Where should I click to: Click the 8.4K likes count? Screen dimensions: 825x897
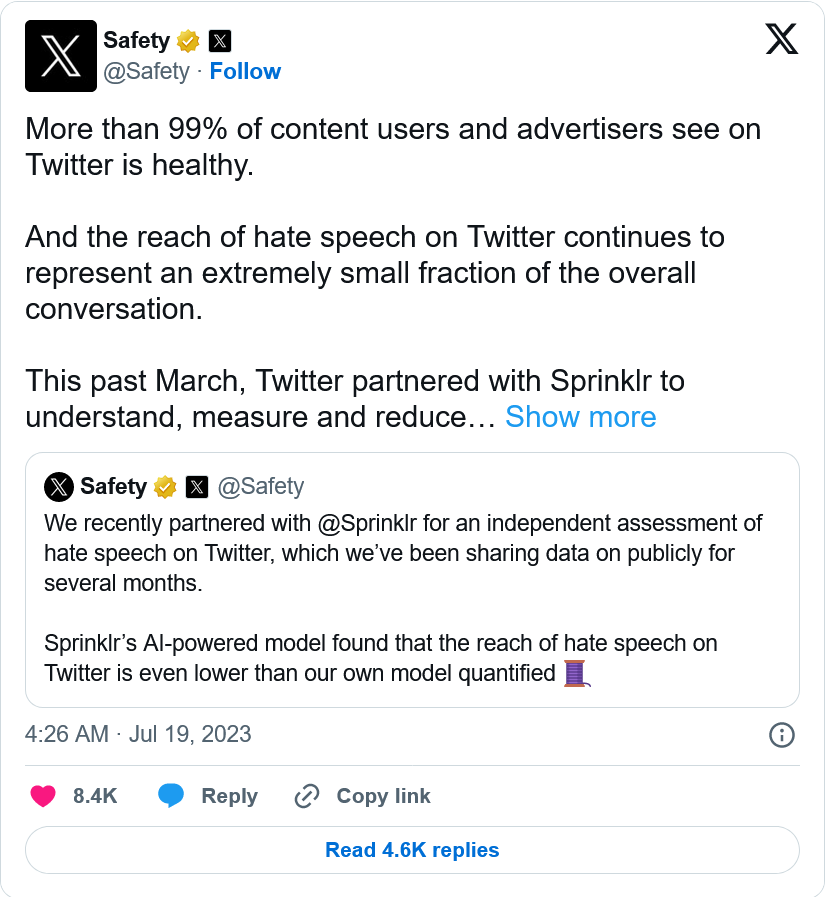pos(95,796)
